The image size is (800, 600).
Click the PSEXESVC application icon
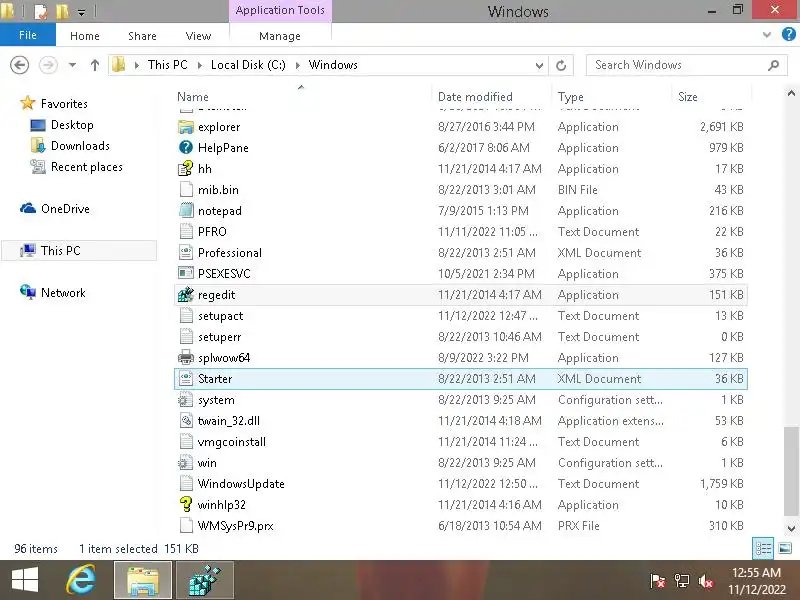coord(186,273)
